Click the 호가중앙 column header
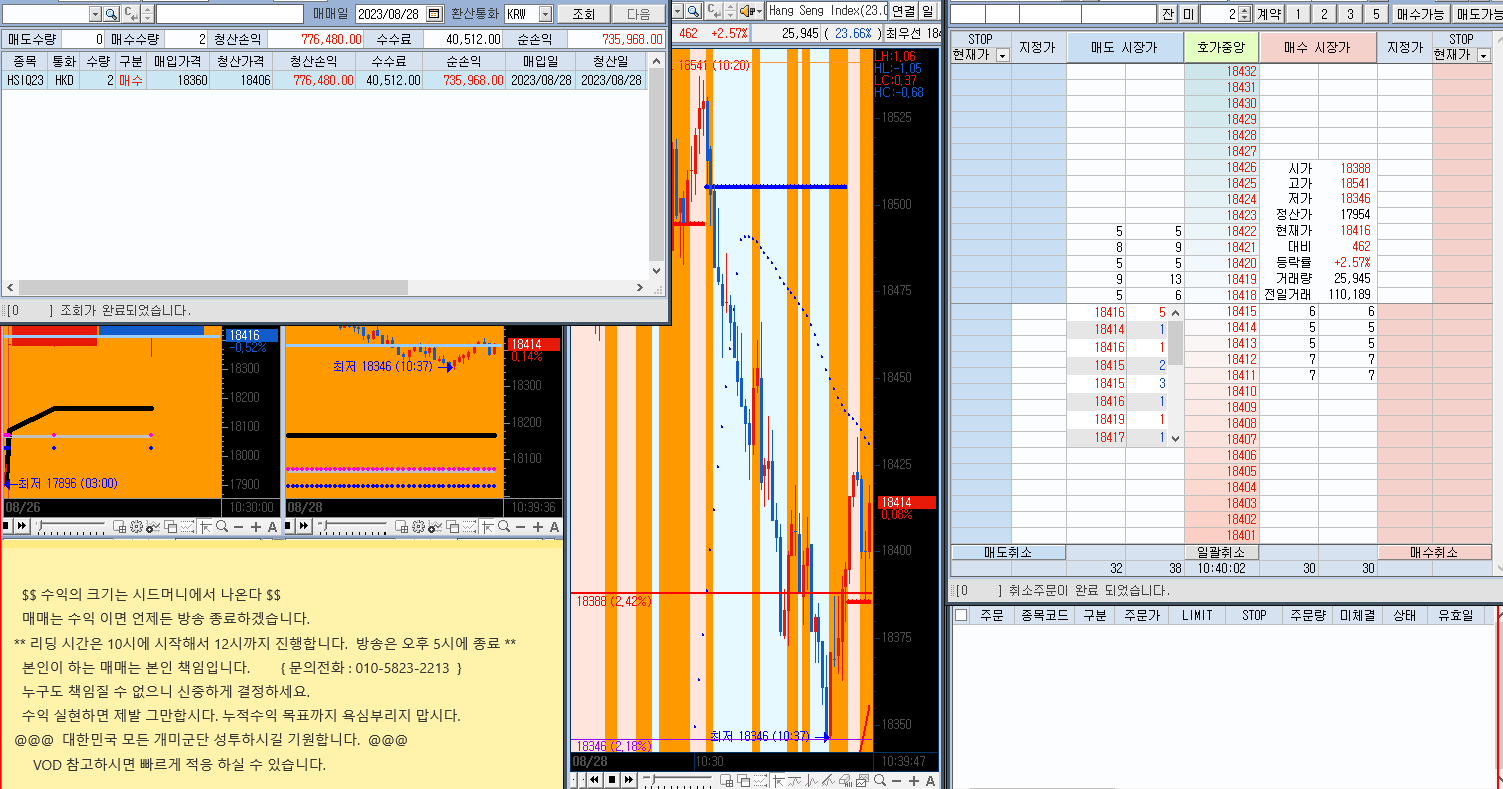The height and width of the screenshot is (789, 1503). click(1221, 47)
